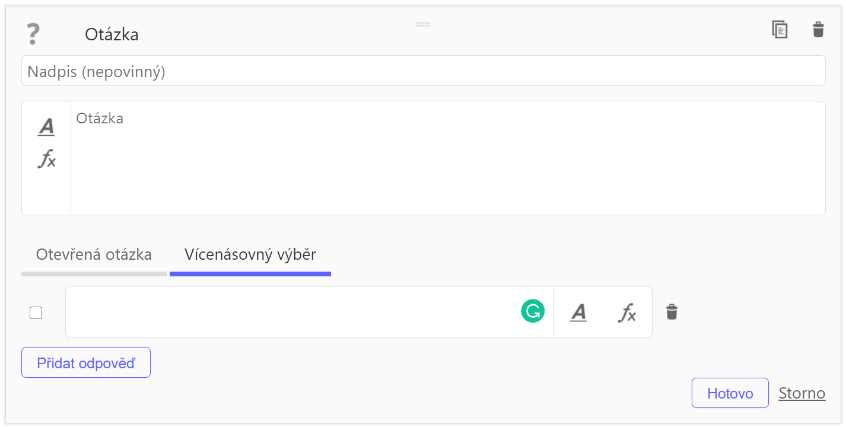Click the Grammarly icon in the answer field
846x427 pixels.
(x=533, y=311)
